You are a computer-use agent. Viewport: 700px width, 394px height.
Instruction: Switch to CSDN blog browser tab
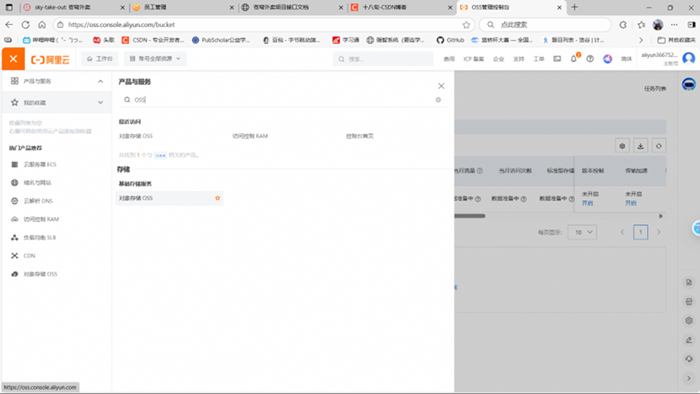(x=401, y=7)
